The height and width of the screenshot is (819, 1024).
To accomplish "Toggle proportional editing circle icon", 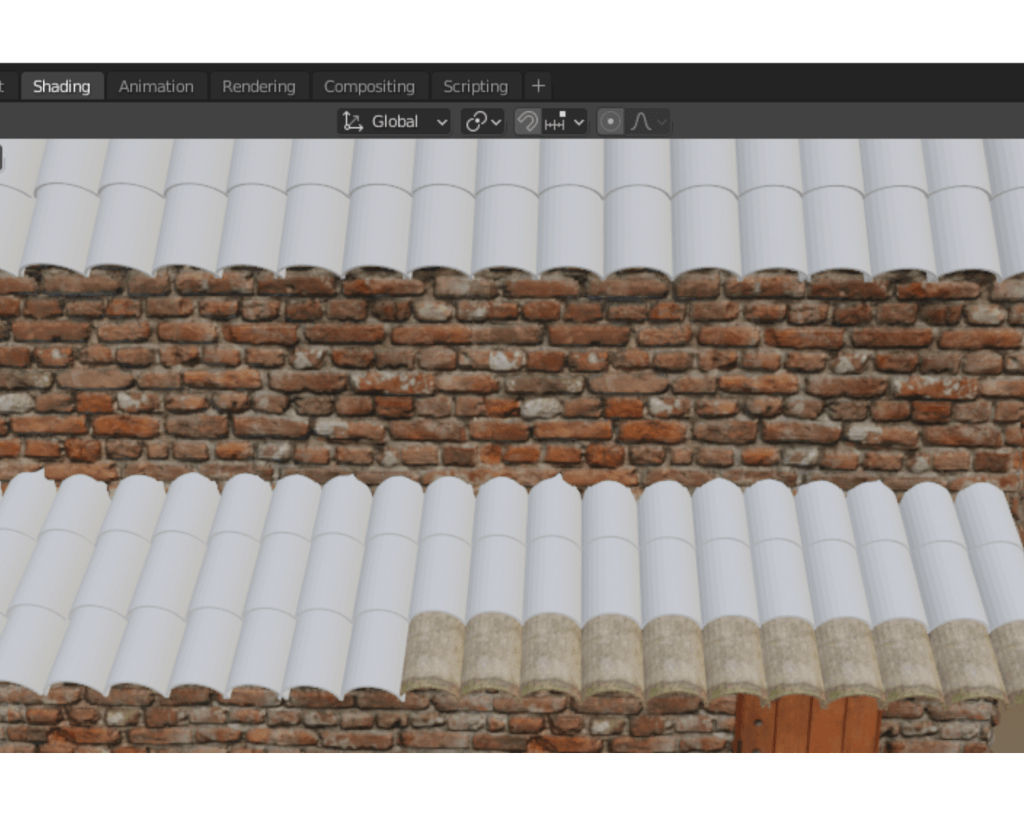I will (x=610, y=122).
